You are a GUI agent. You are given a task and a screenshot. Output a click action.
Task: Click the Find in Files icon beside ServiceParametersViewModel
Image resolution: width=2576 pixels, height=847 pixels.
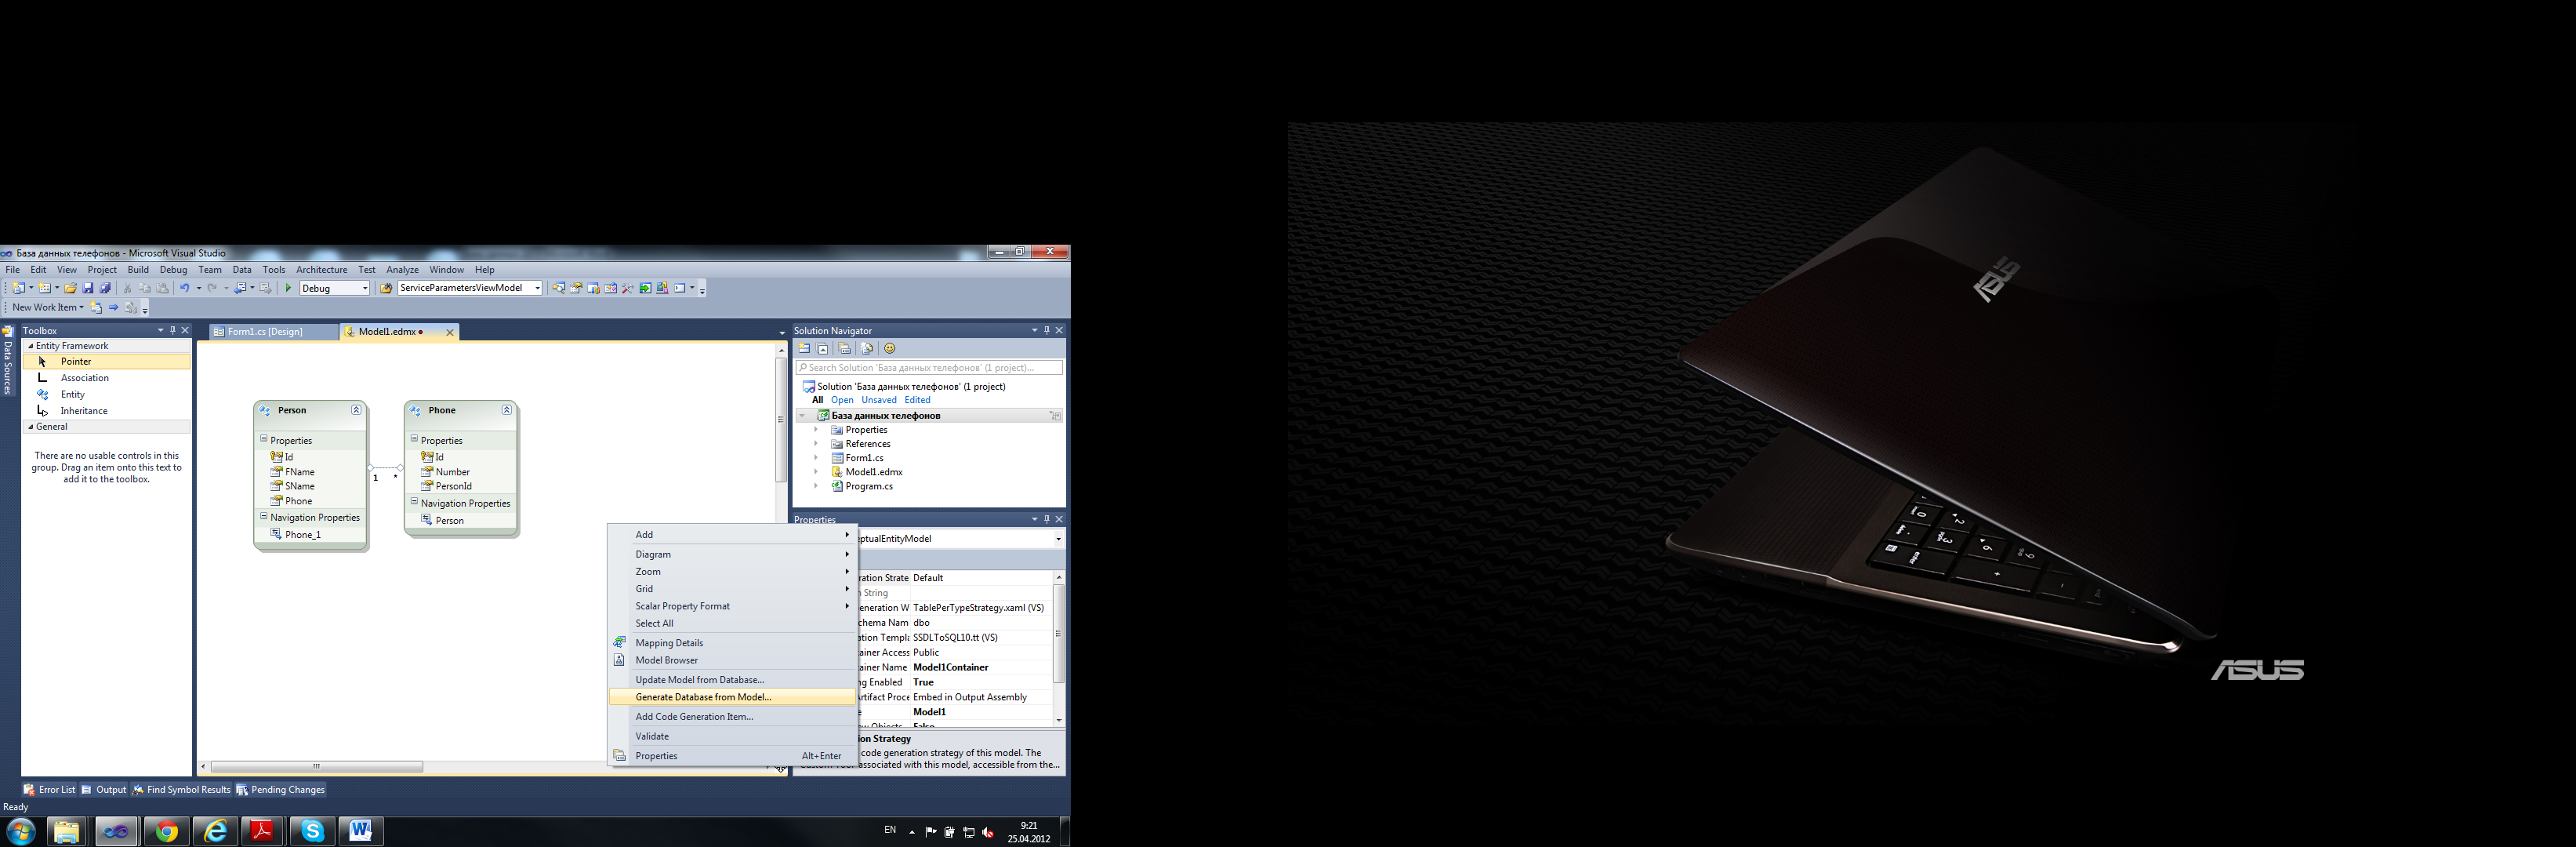[386, 288]
